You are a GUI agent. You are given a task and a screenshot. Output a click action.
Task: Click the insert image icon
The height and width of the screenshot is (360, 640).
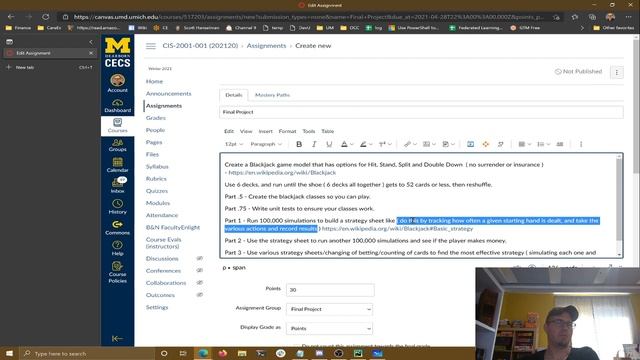(x=426, y=144)
